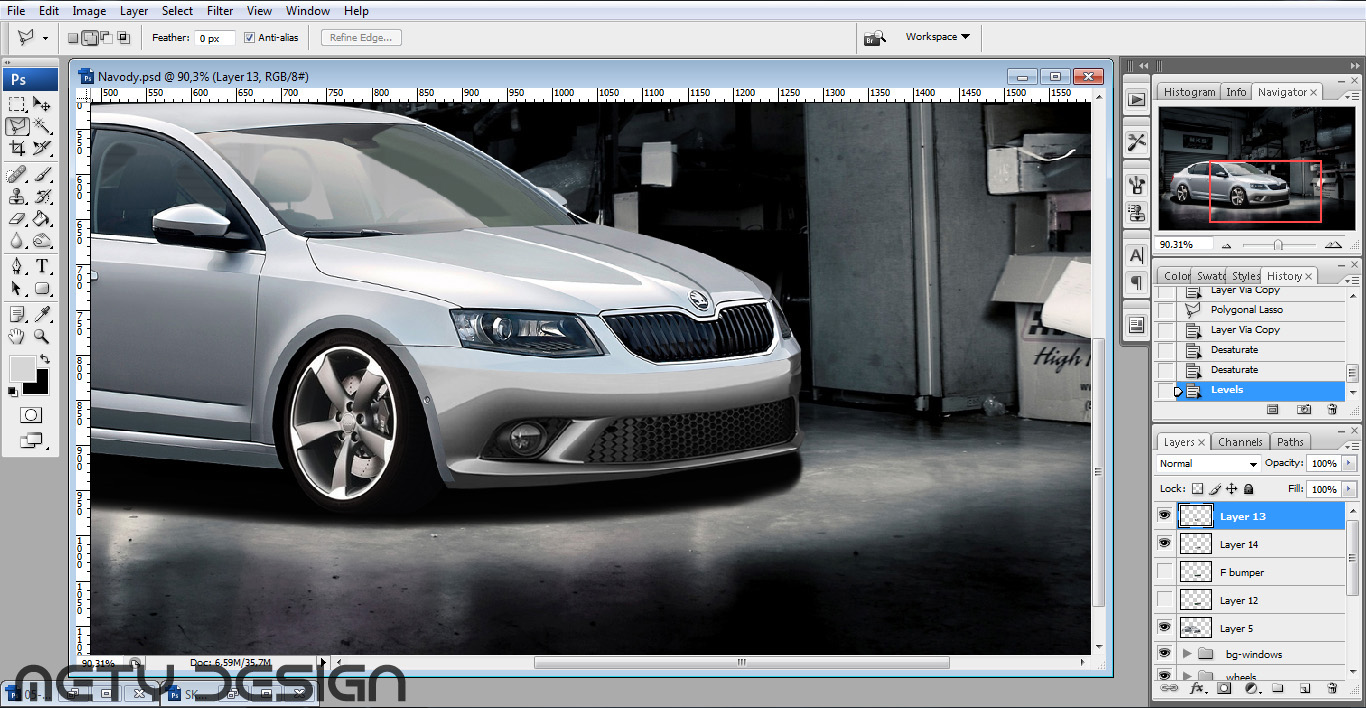Select the Zoom tool
This screenshot has height=708, width=1366.
click(x=42, y=337)
